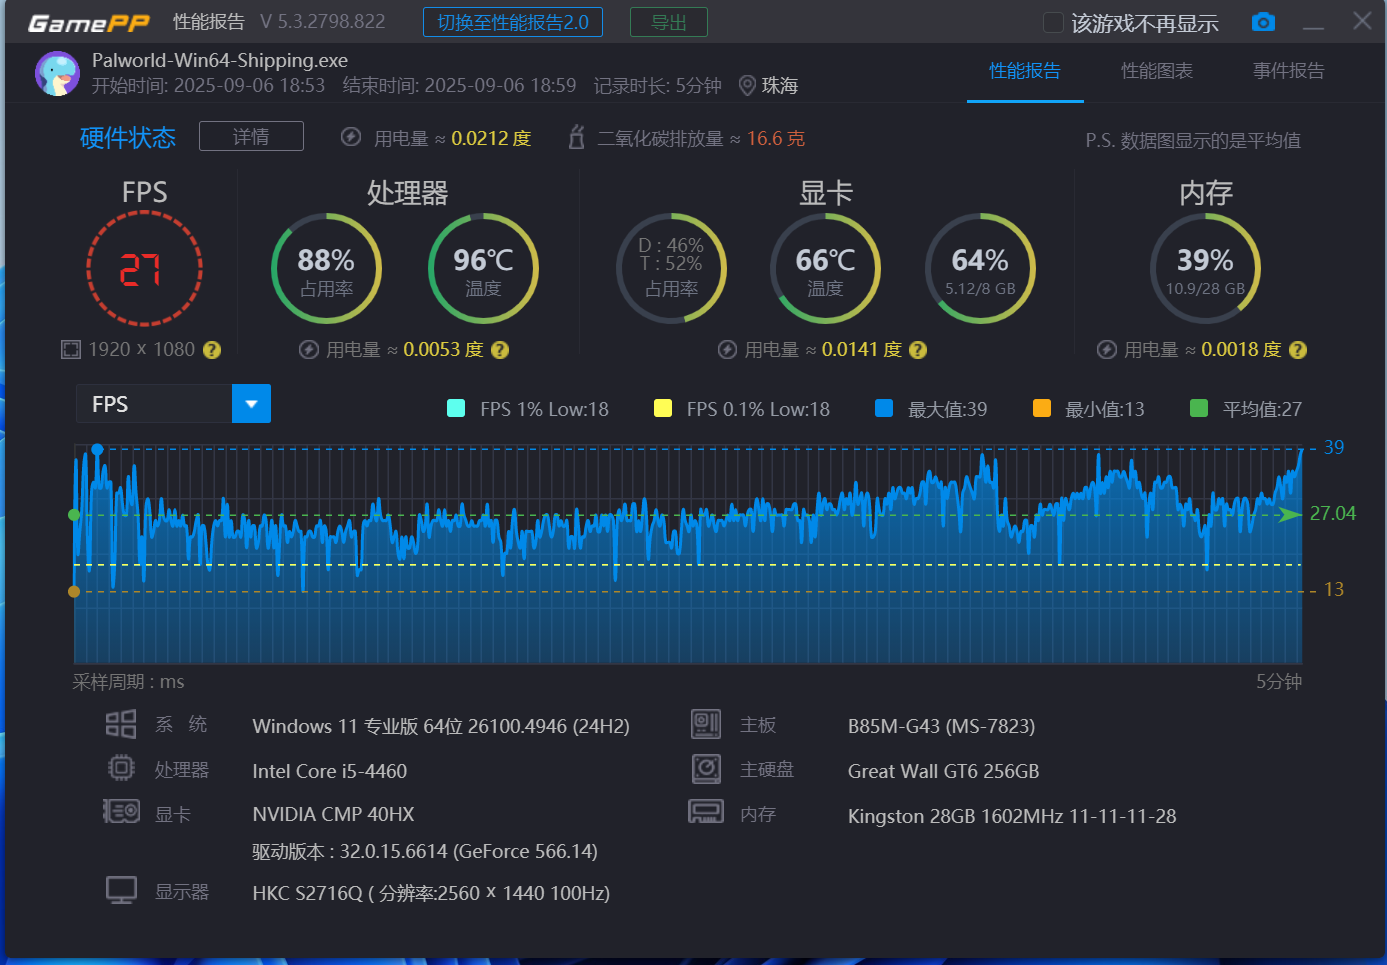1387x965 pixels.
Task: Open the FPS chart type dropdown arrow
Action: (x=251, y=404)
